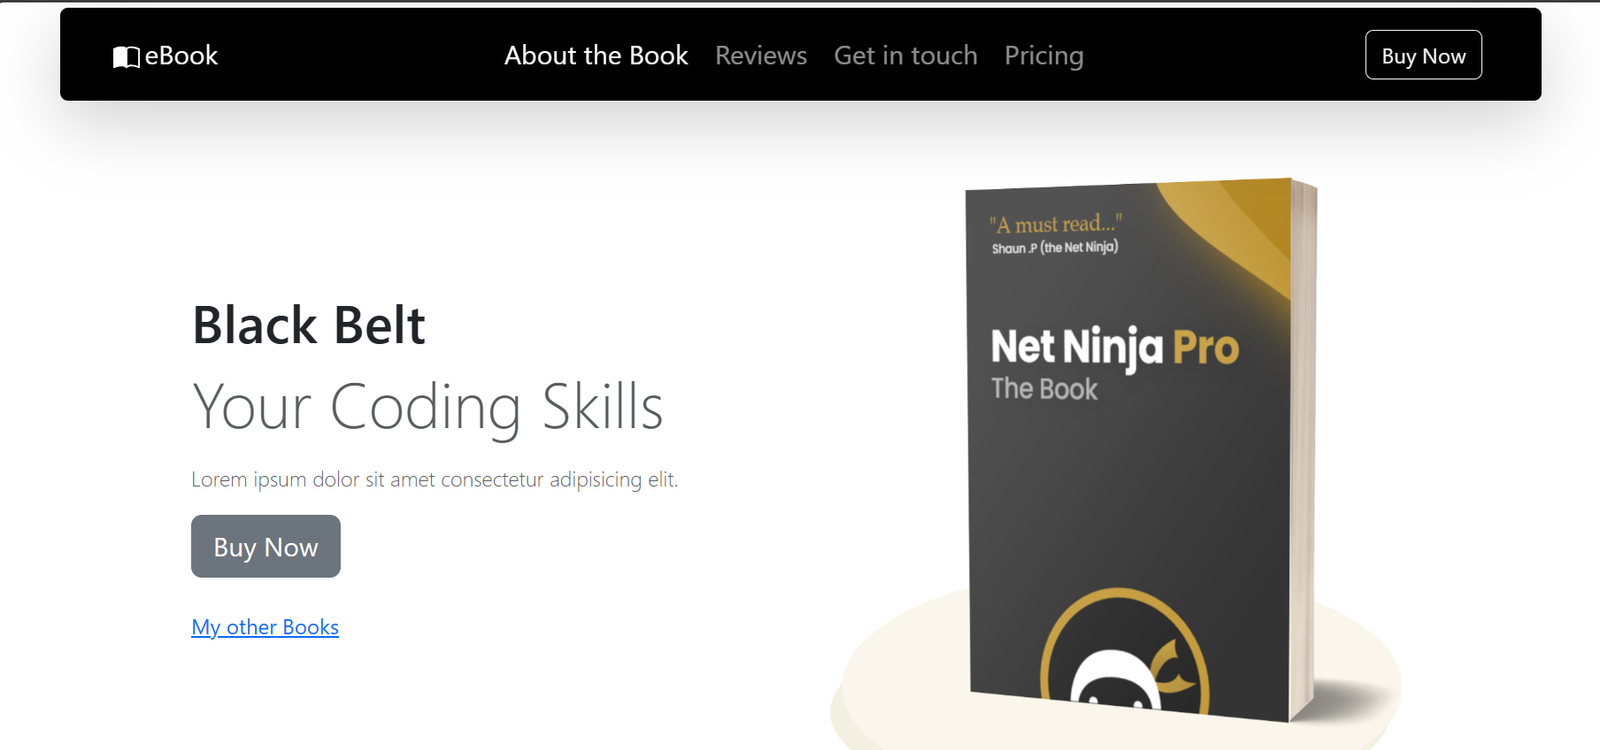Go to the Reviews section
Viewport: 1600px width, 750px height.
[x=761, y=56]
